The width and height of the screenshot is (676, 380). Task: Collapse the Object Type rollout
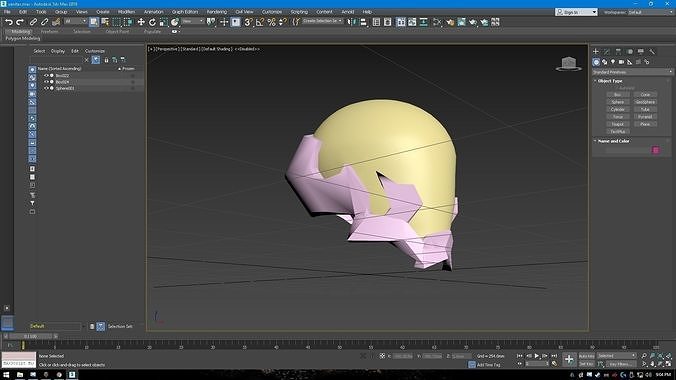point(610,81)
